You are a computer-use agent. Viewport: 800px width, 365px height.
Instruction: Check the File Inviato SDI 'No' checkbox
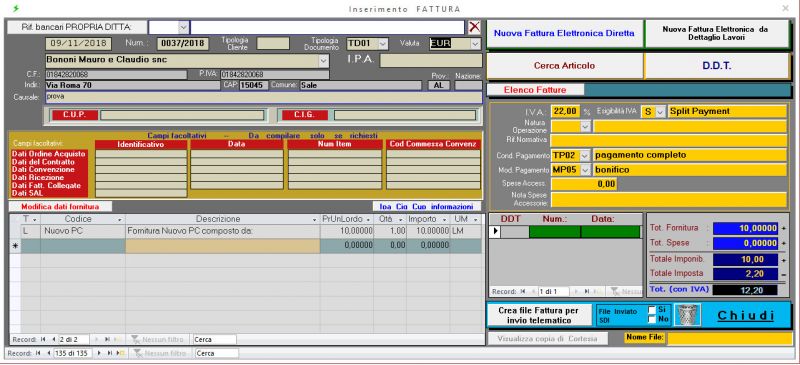coord(652,319)
